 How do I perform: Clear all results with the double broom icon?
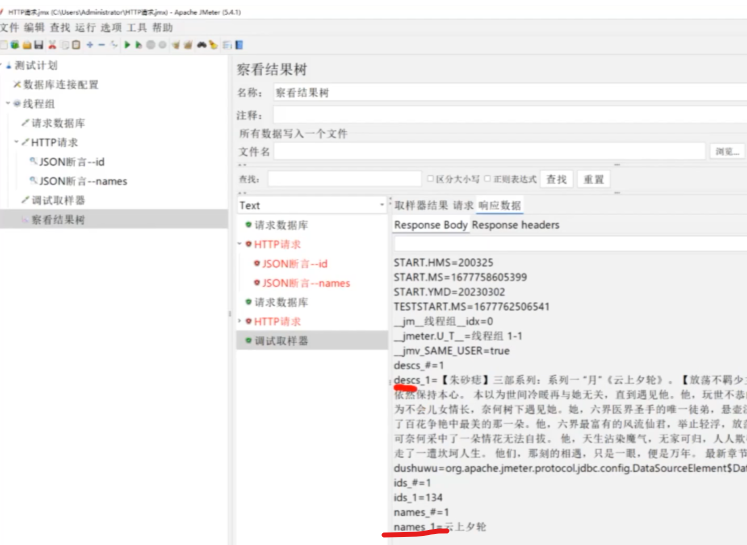(188, 45)
